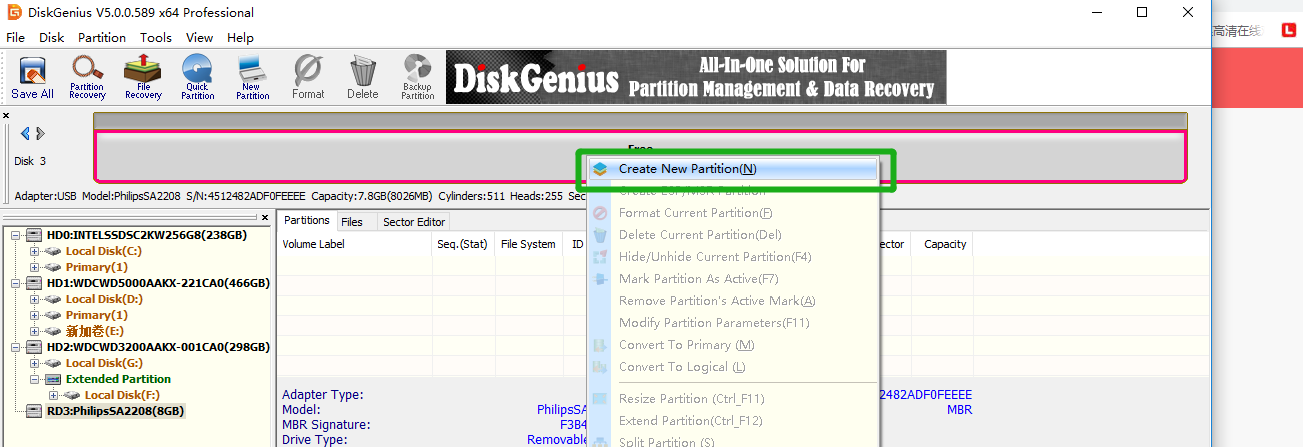Expand the Local Disk(D:) tree node

[x=35, y=299]
